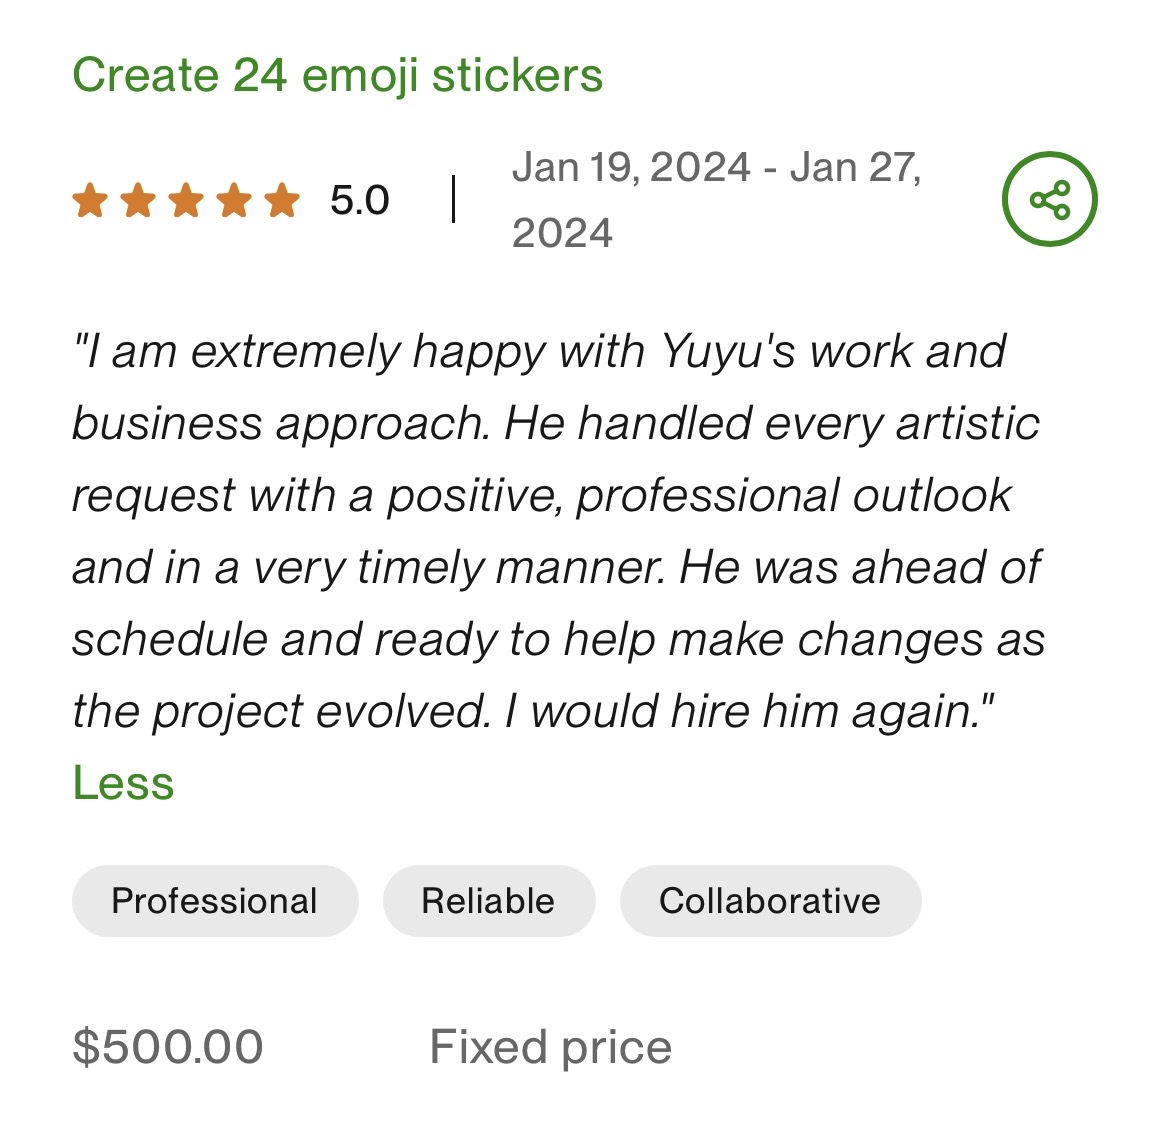The height and width of the screenshot is (1145, 1170).
Task: Select the Collaborative tag chip
Action: click(769, 901)
